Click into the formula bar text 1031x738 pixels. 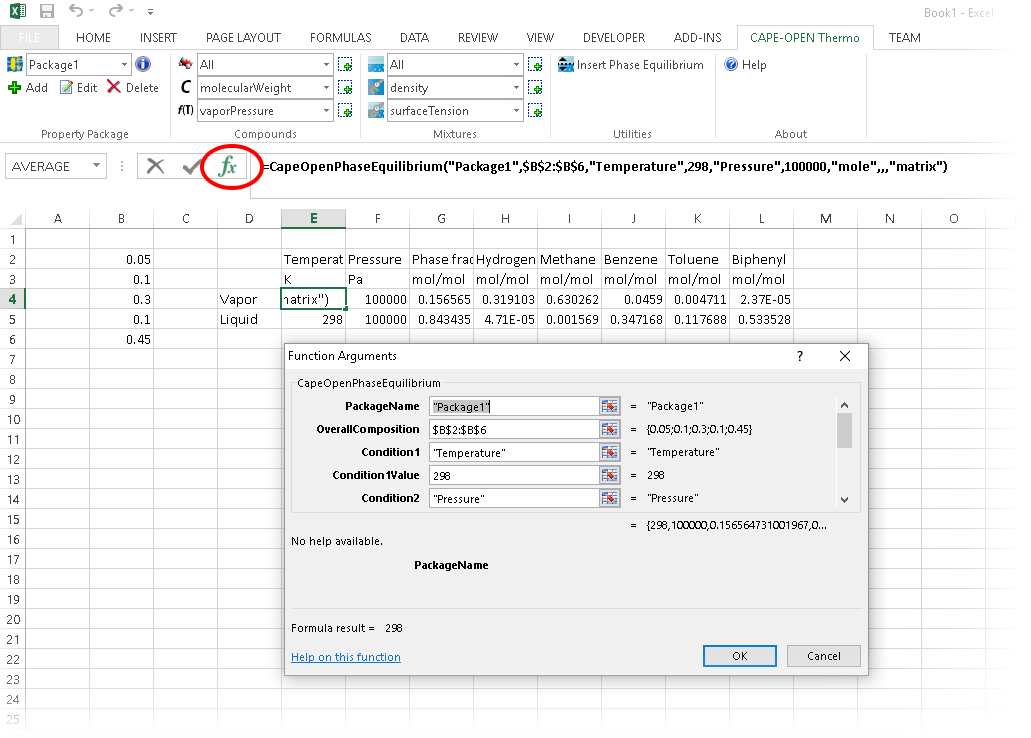coord(605,166)
